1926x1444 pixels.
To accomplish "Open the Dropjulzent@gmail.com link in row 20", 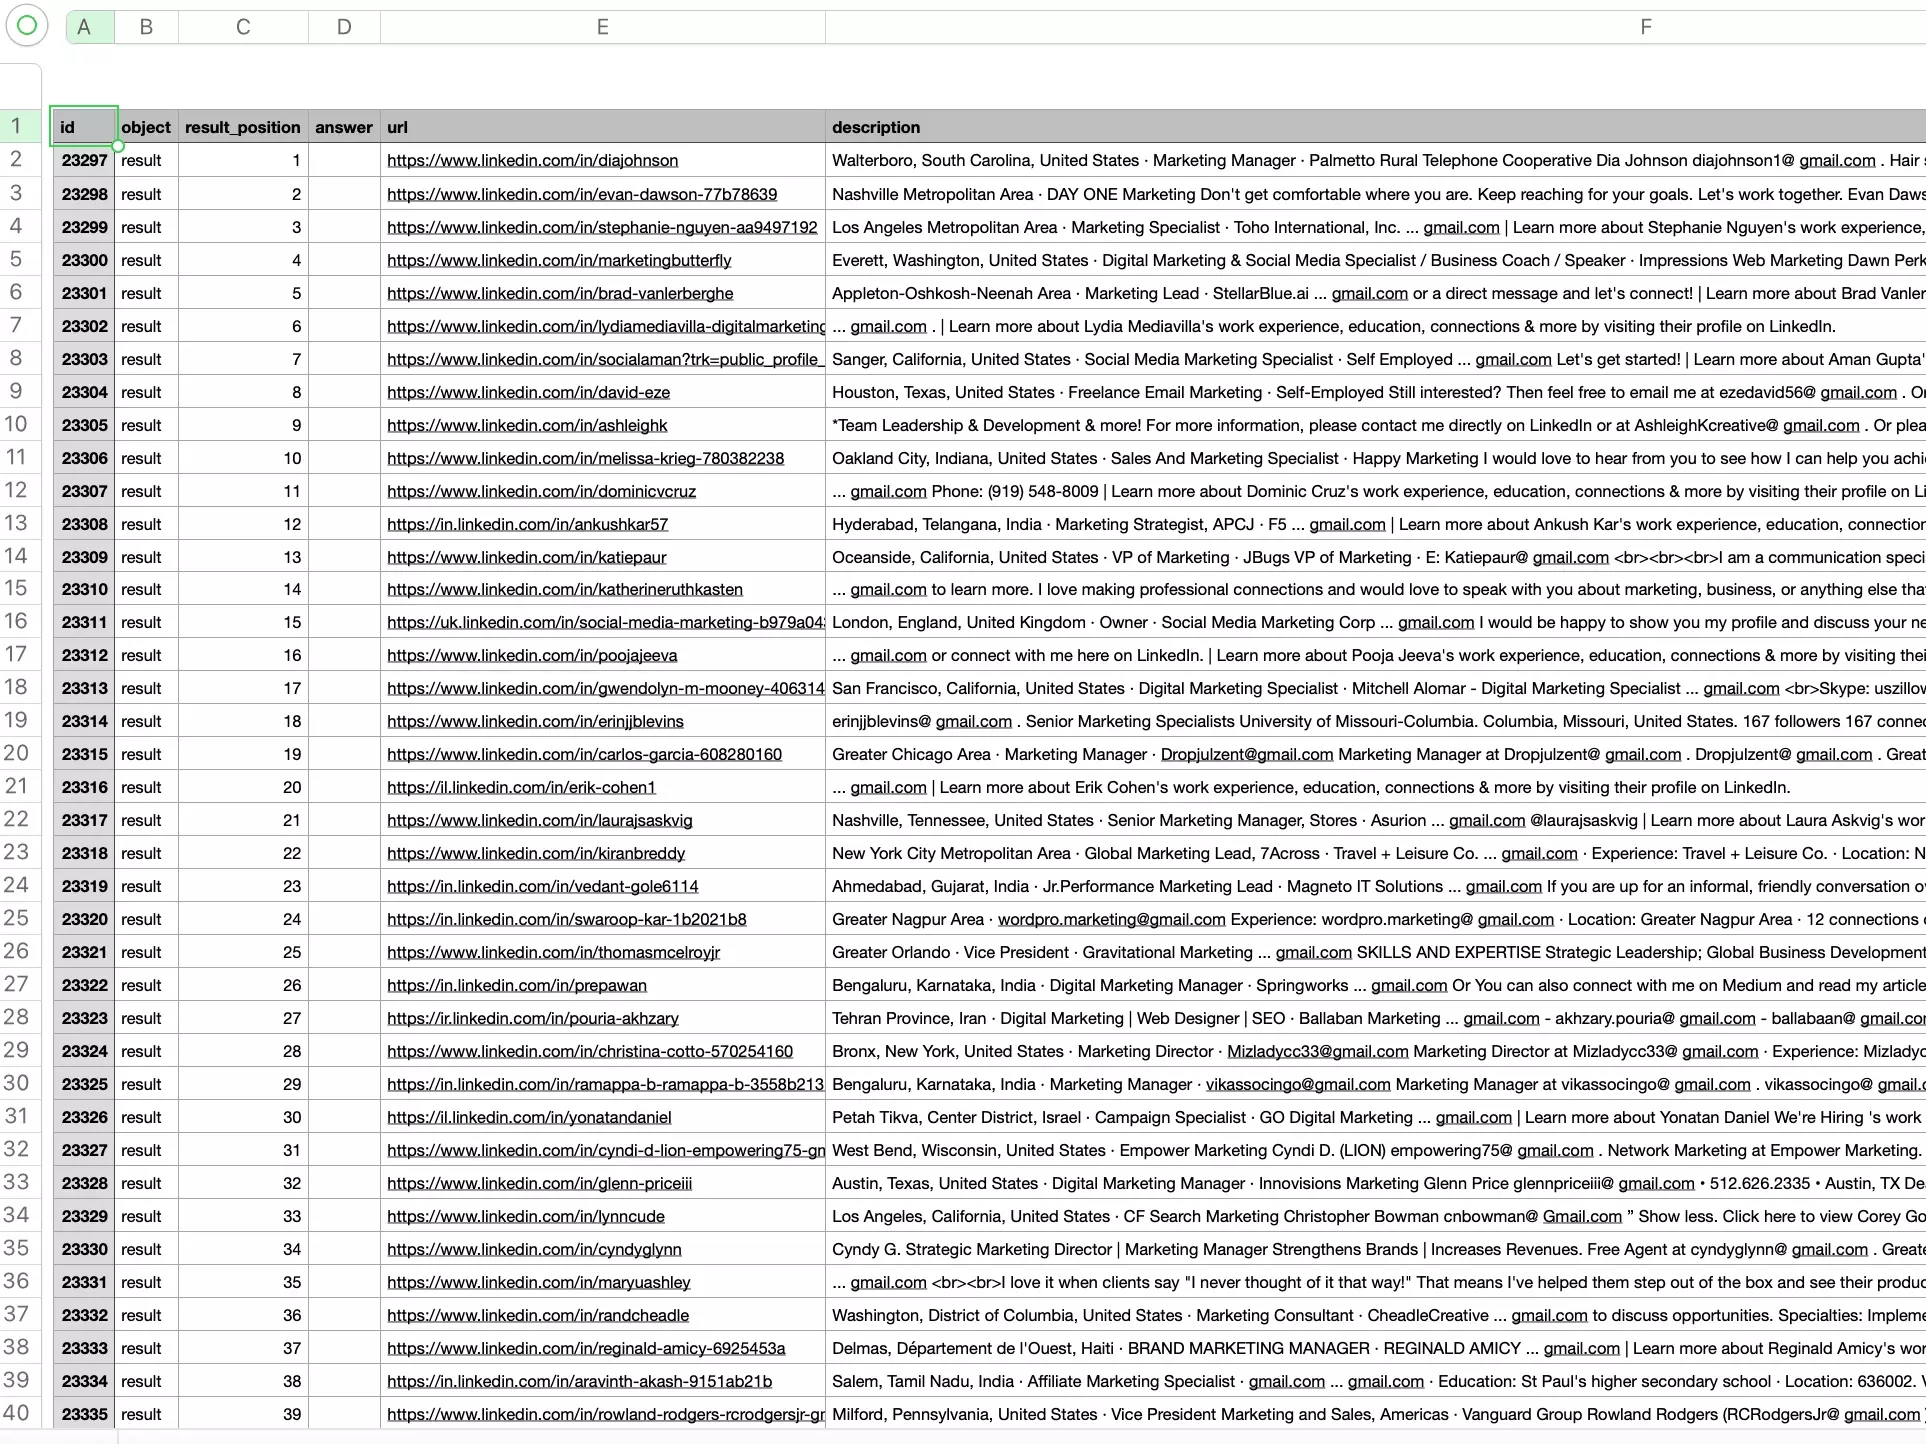I will [x=1246, y=754].
